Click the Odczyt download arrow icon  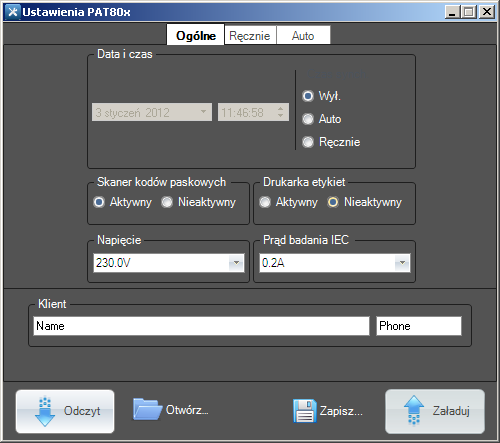[x=45, y=411]
